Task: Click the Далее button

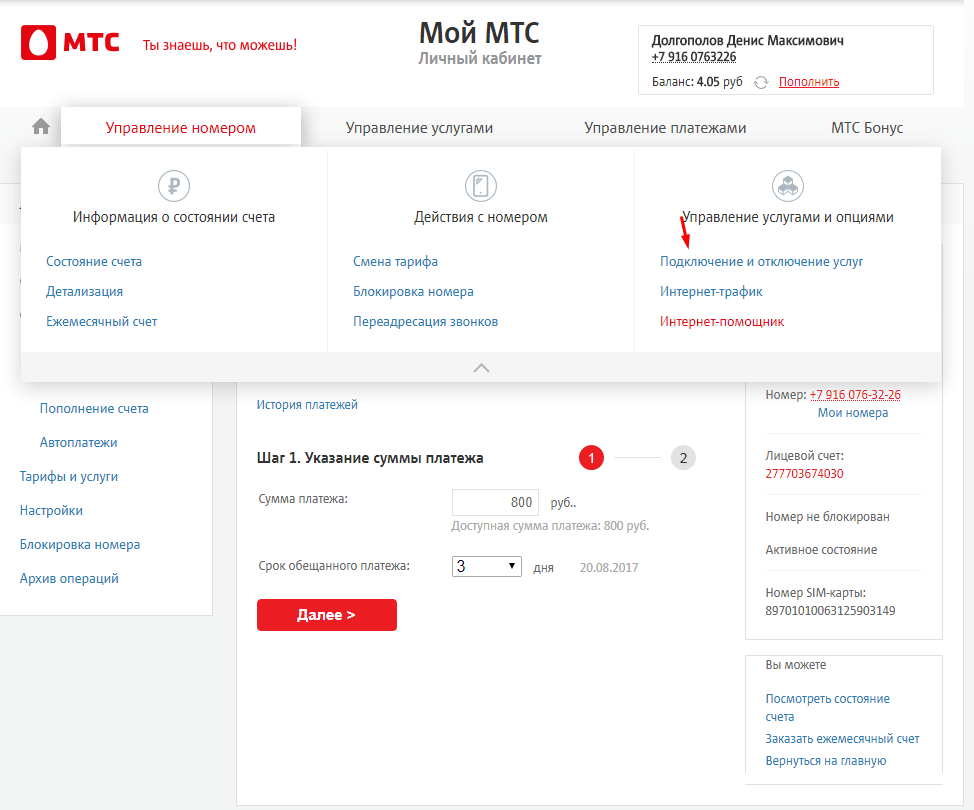Action: (x=327, y=615)
